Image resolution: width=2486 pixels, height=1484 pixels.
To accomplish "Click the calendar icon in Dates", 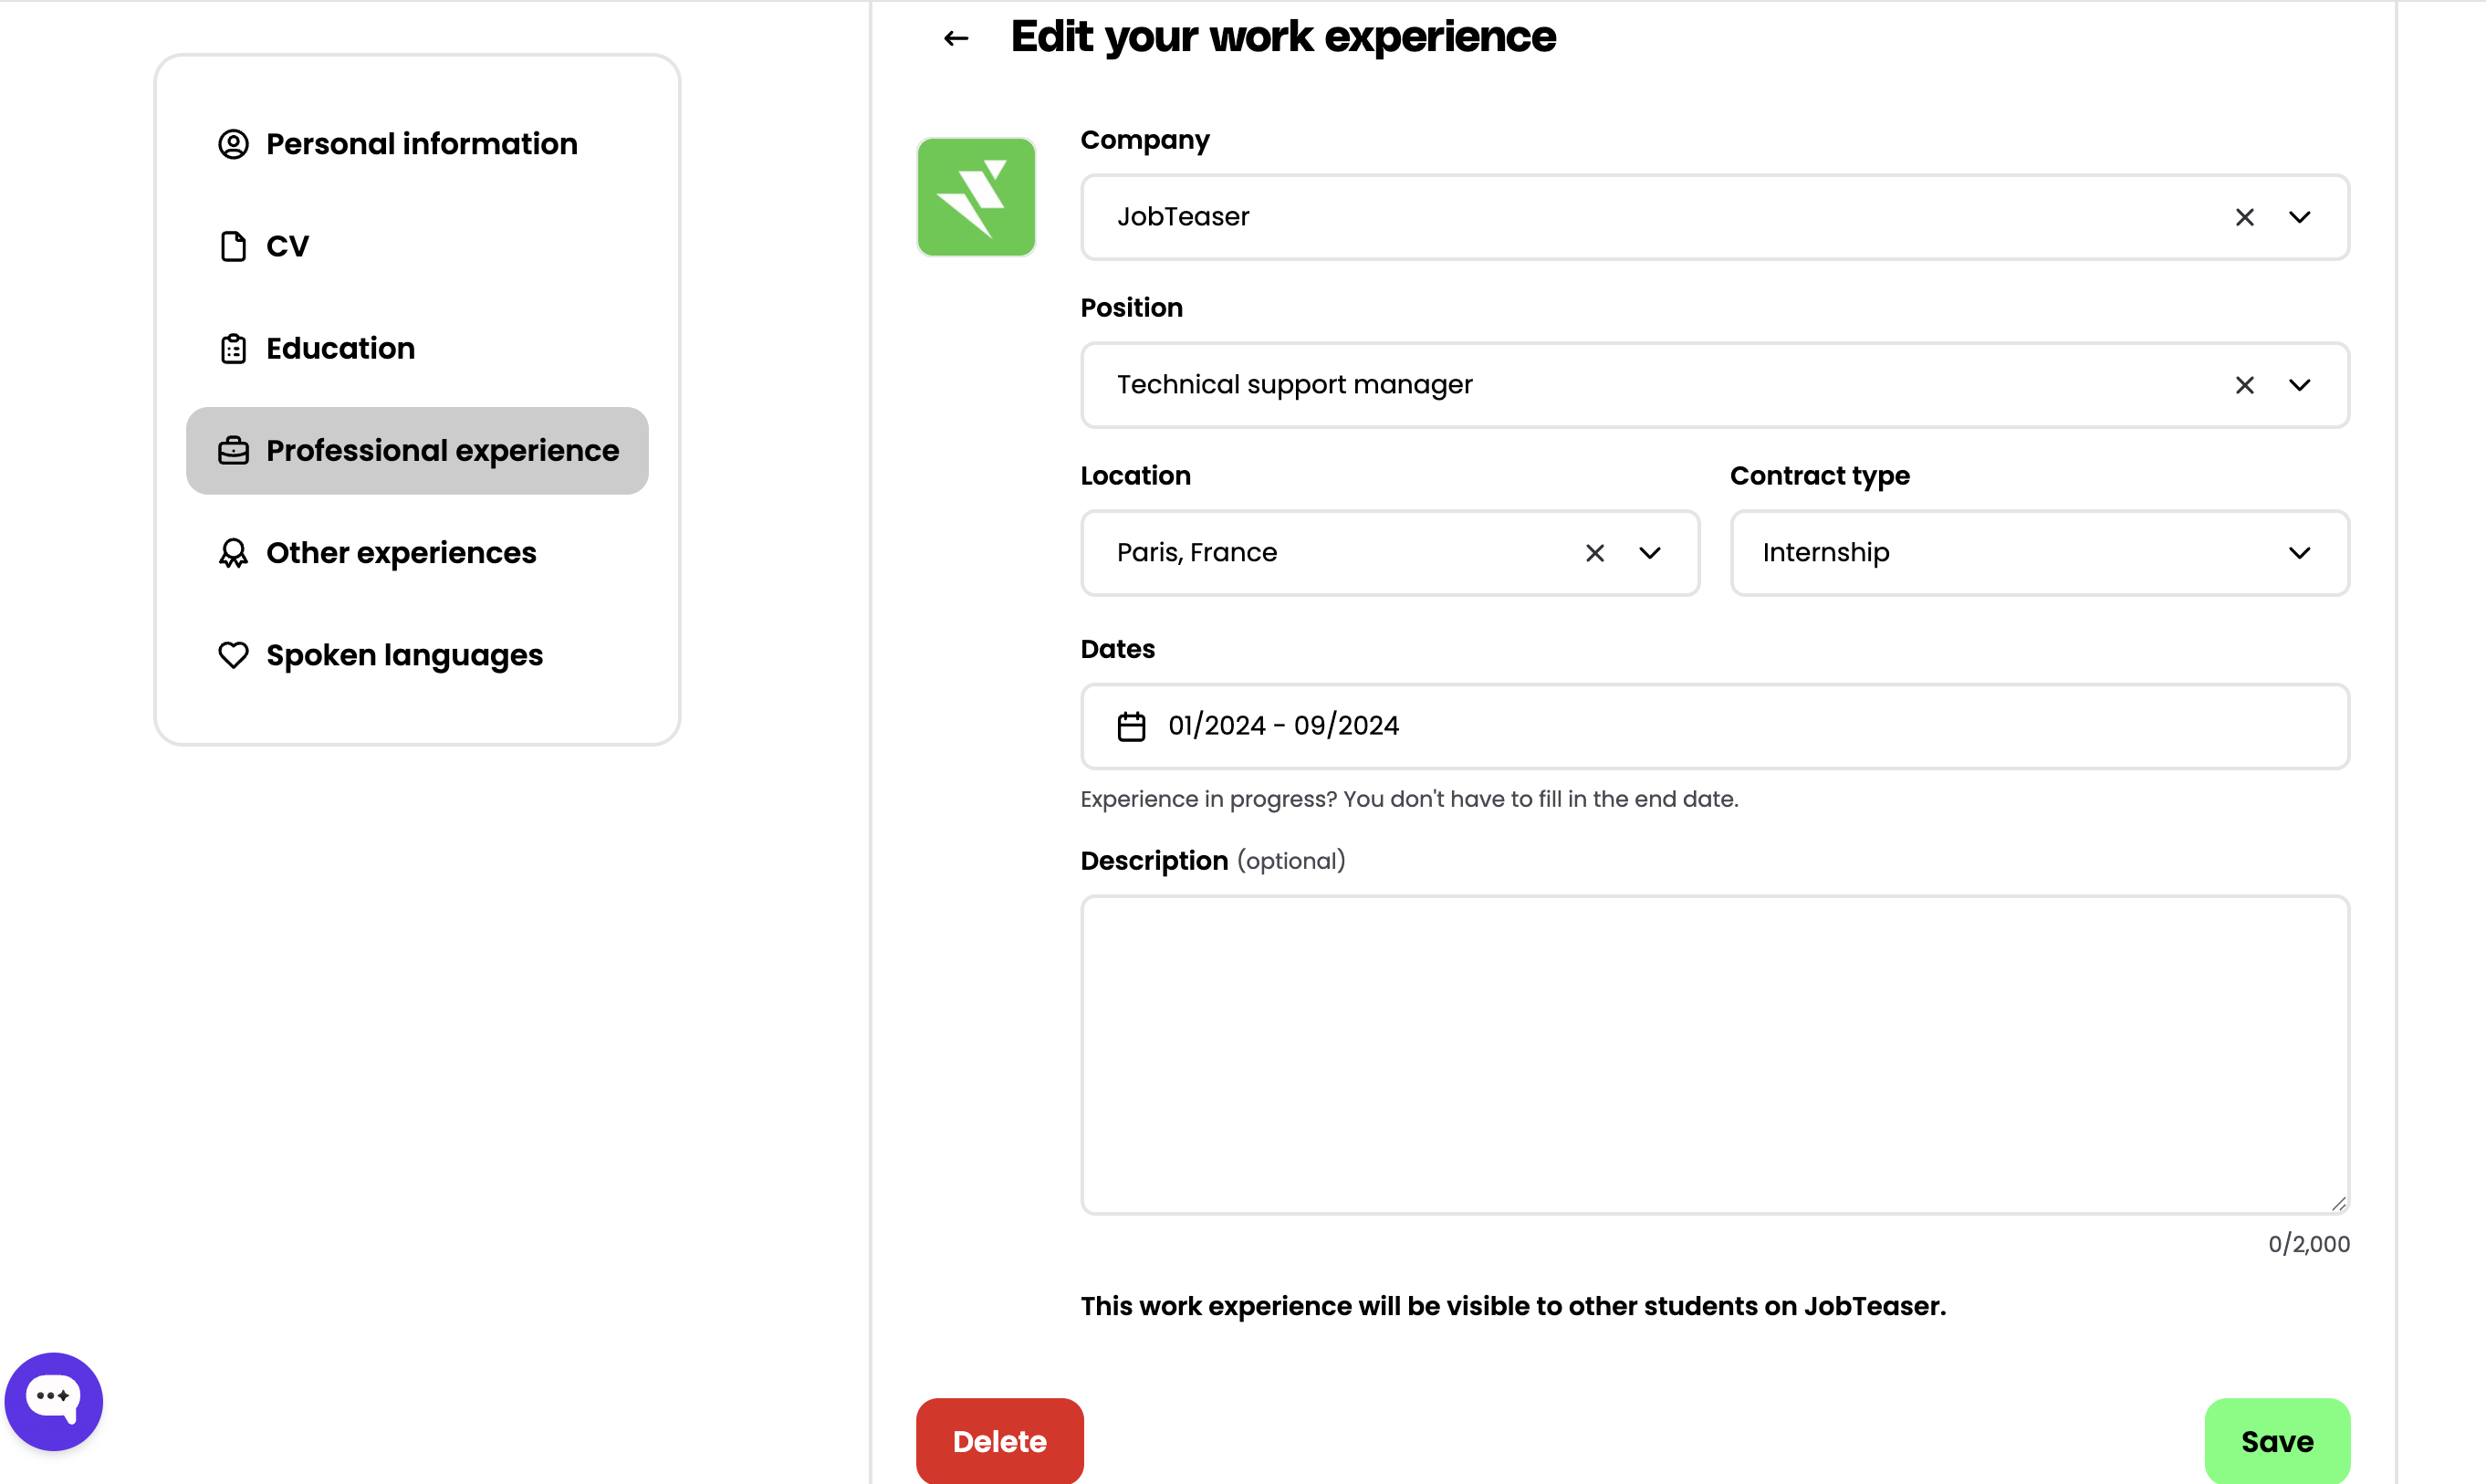I will pos(1131,726).
